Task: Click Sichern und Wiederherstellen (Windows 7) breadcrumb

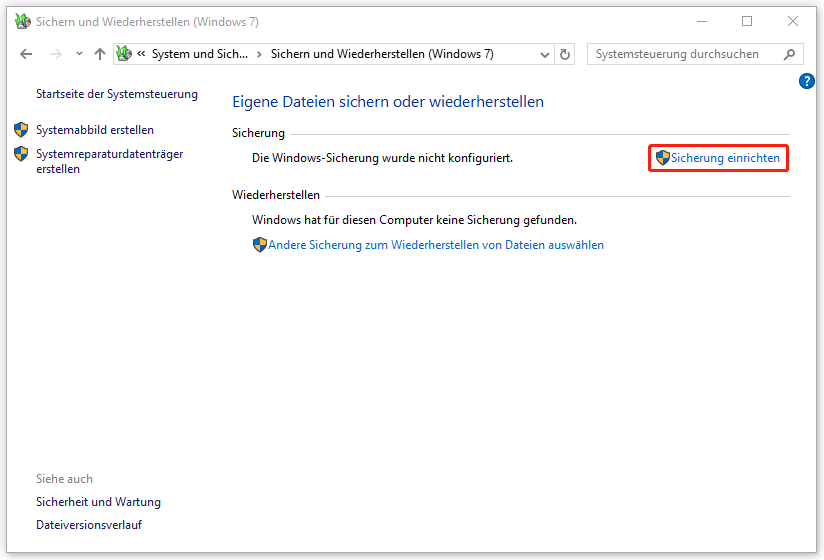Action: tap(382, 54)
